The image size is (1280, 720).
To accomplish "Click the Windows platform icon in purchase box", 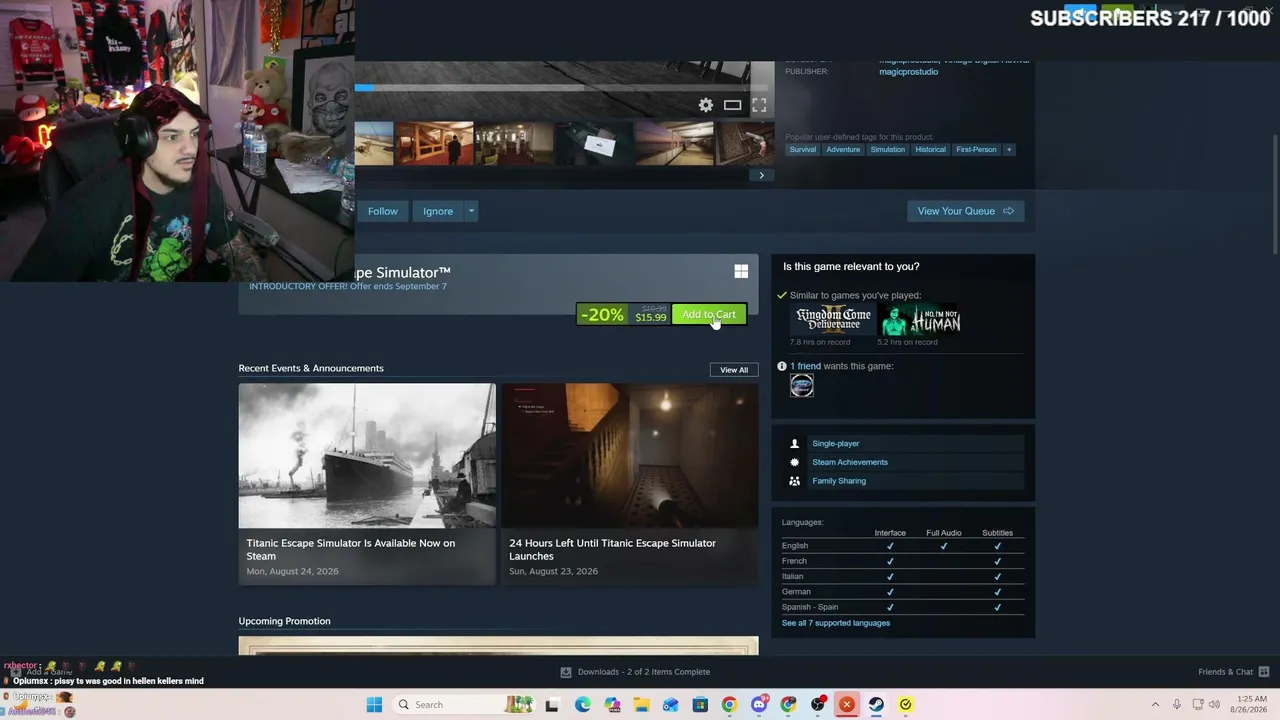I will click(741, 272).
